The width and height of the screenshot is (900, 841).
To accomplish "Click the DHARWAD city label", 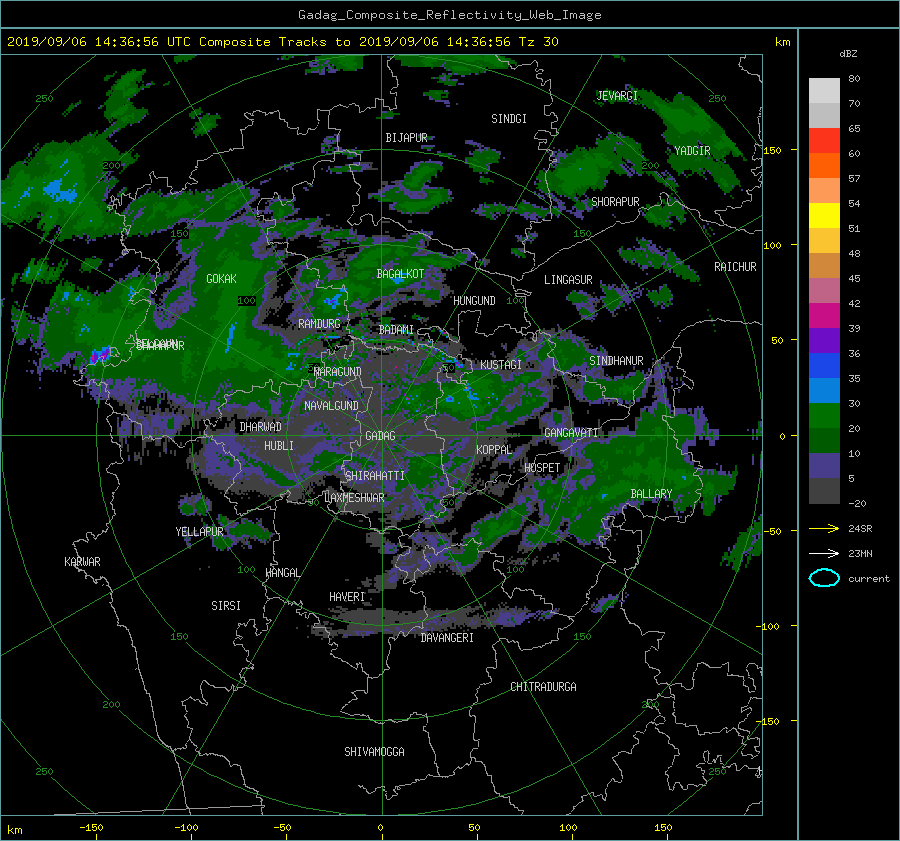I will [x=260, y=427].
